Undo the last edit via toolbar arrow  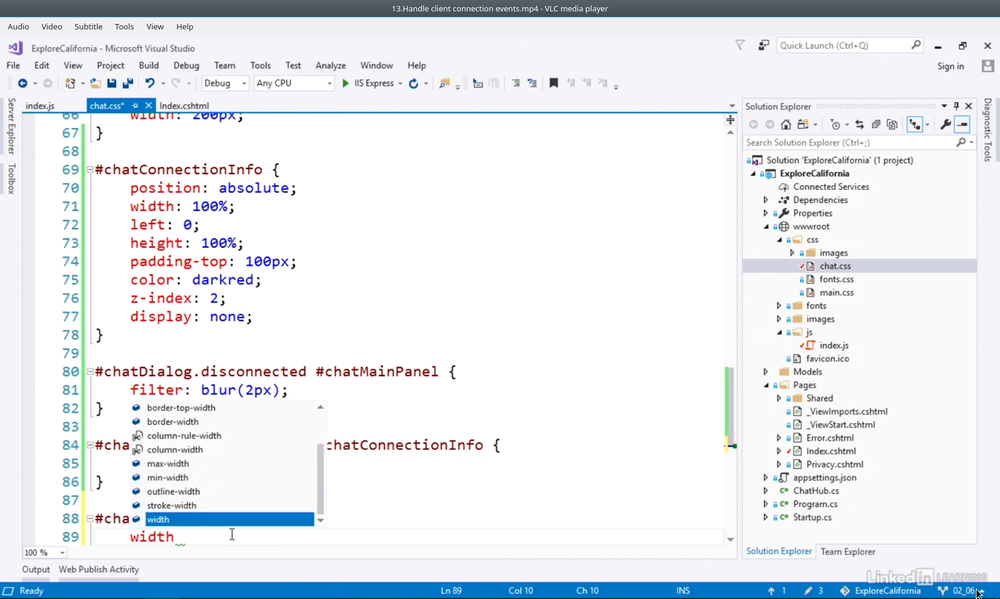coord(149,84)
